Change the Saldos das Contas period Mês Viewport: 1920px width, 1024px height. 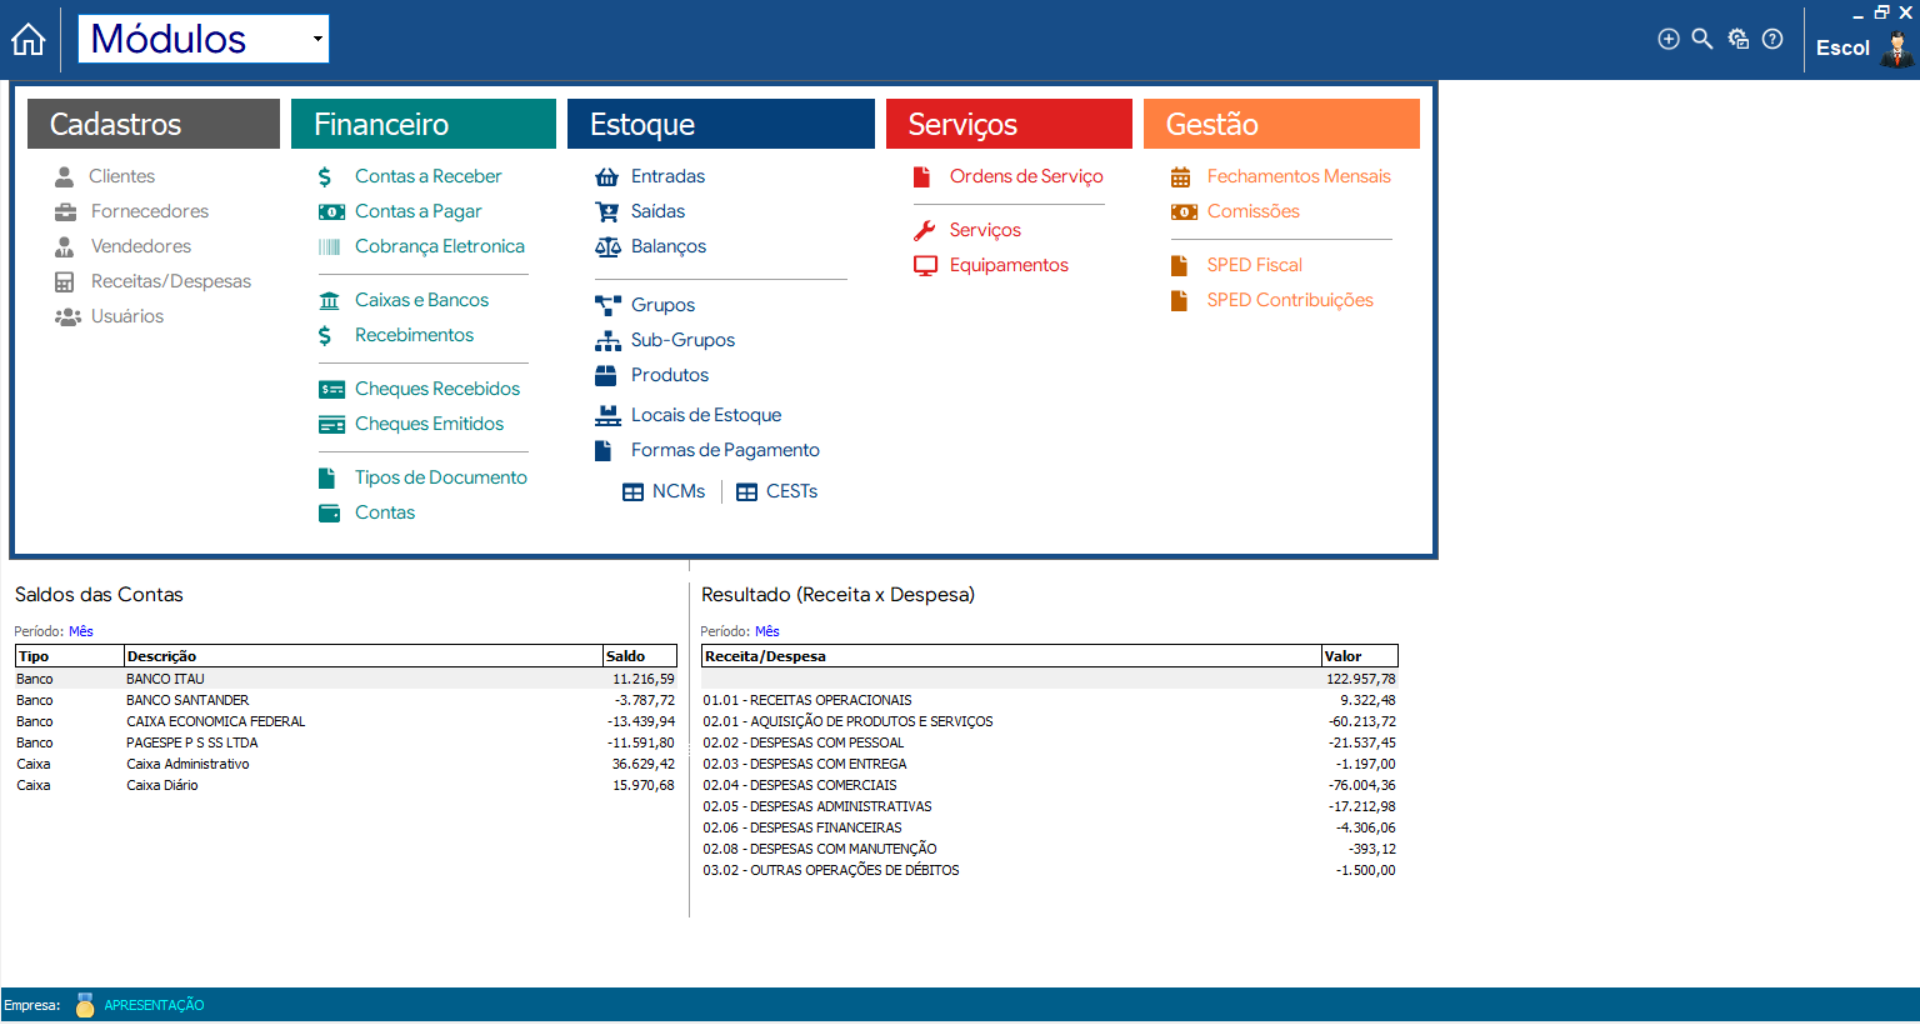[x=81, y=631]
